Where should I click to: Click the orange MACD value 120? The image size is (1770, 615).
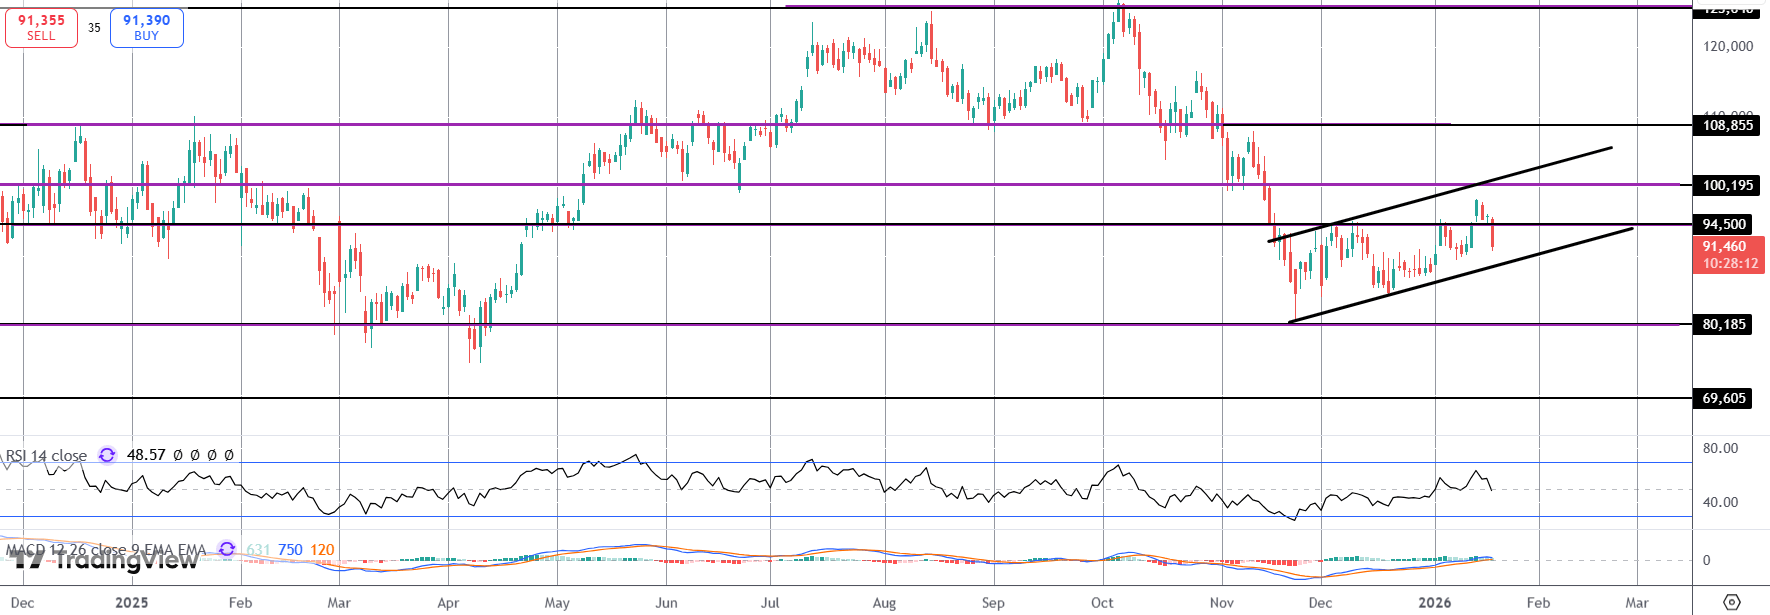click(322, 549)
